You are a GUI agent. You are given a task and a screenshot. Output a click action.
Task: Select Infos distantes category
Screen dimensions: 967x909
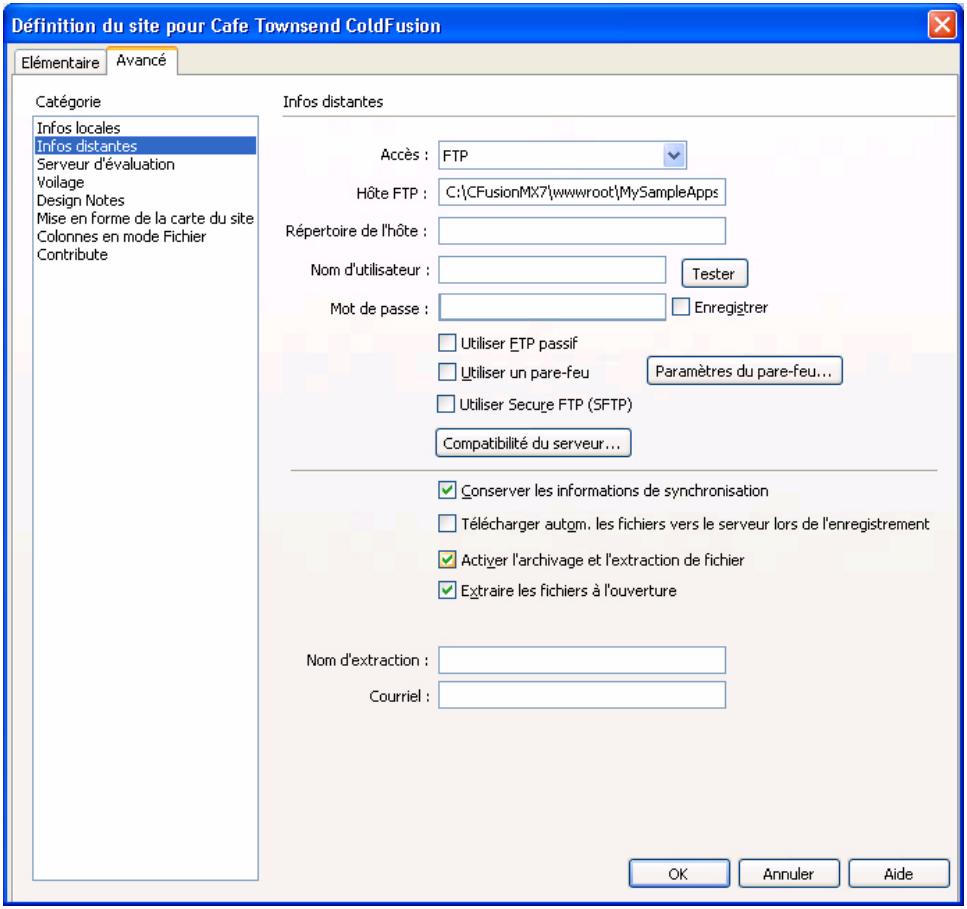pyautogui.click(x=146, y=146)
